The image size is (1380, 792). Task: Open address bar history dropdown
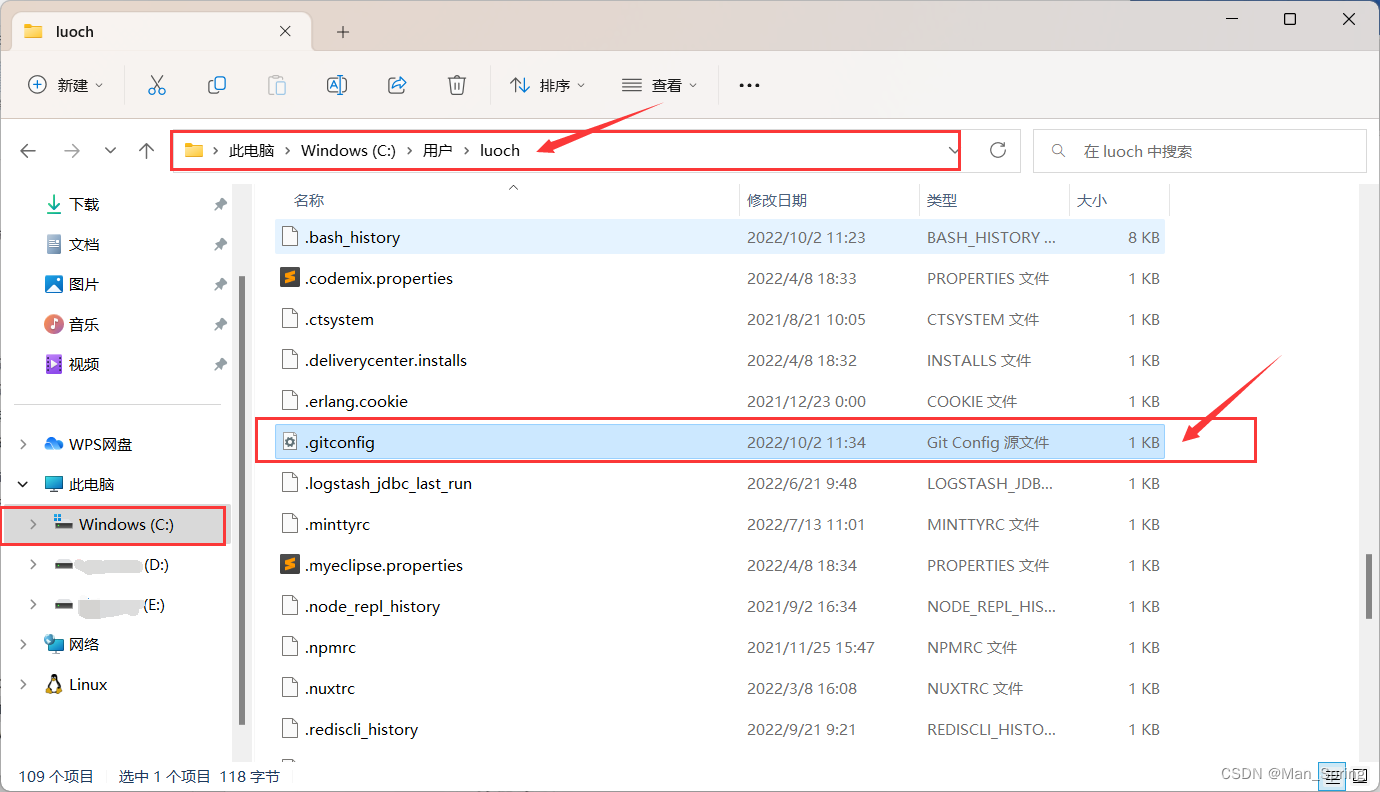pyautogui.click(x=951, y=151)
